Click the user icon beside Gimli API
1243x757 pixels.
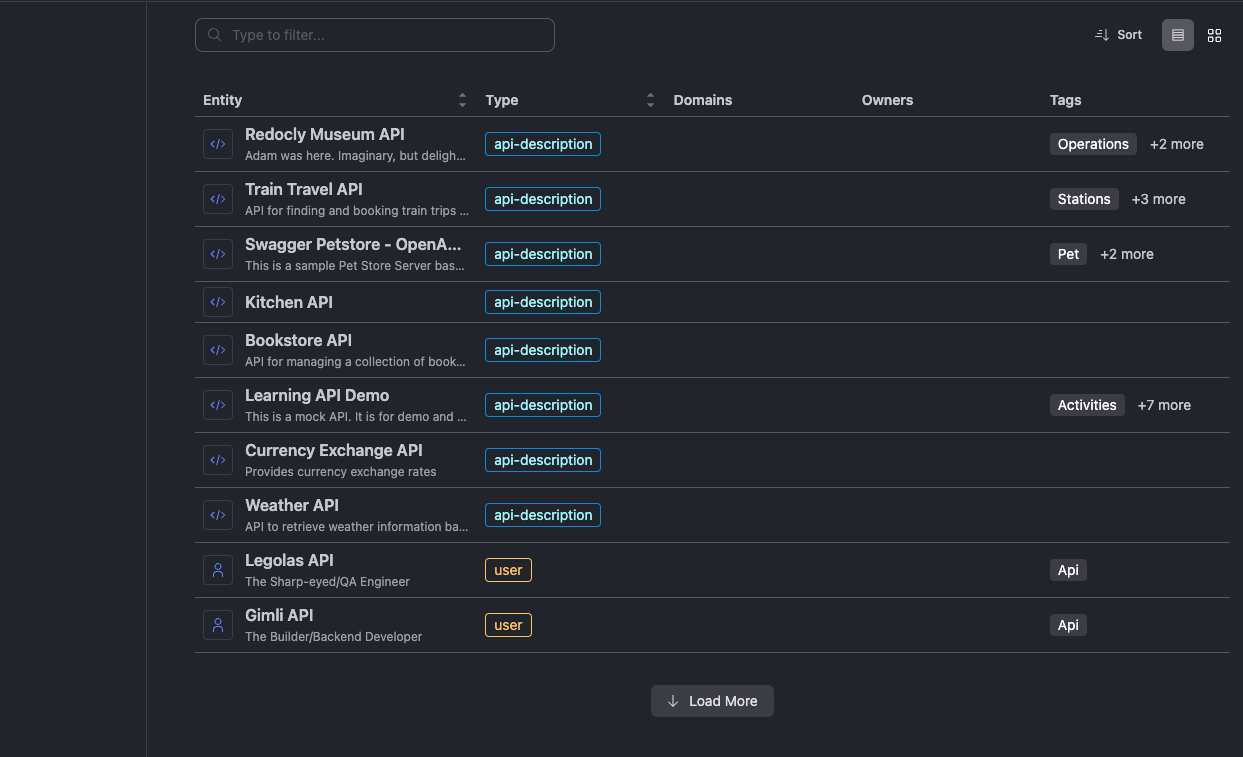click(x=218, y=625)
